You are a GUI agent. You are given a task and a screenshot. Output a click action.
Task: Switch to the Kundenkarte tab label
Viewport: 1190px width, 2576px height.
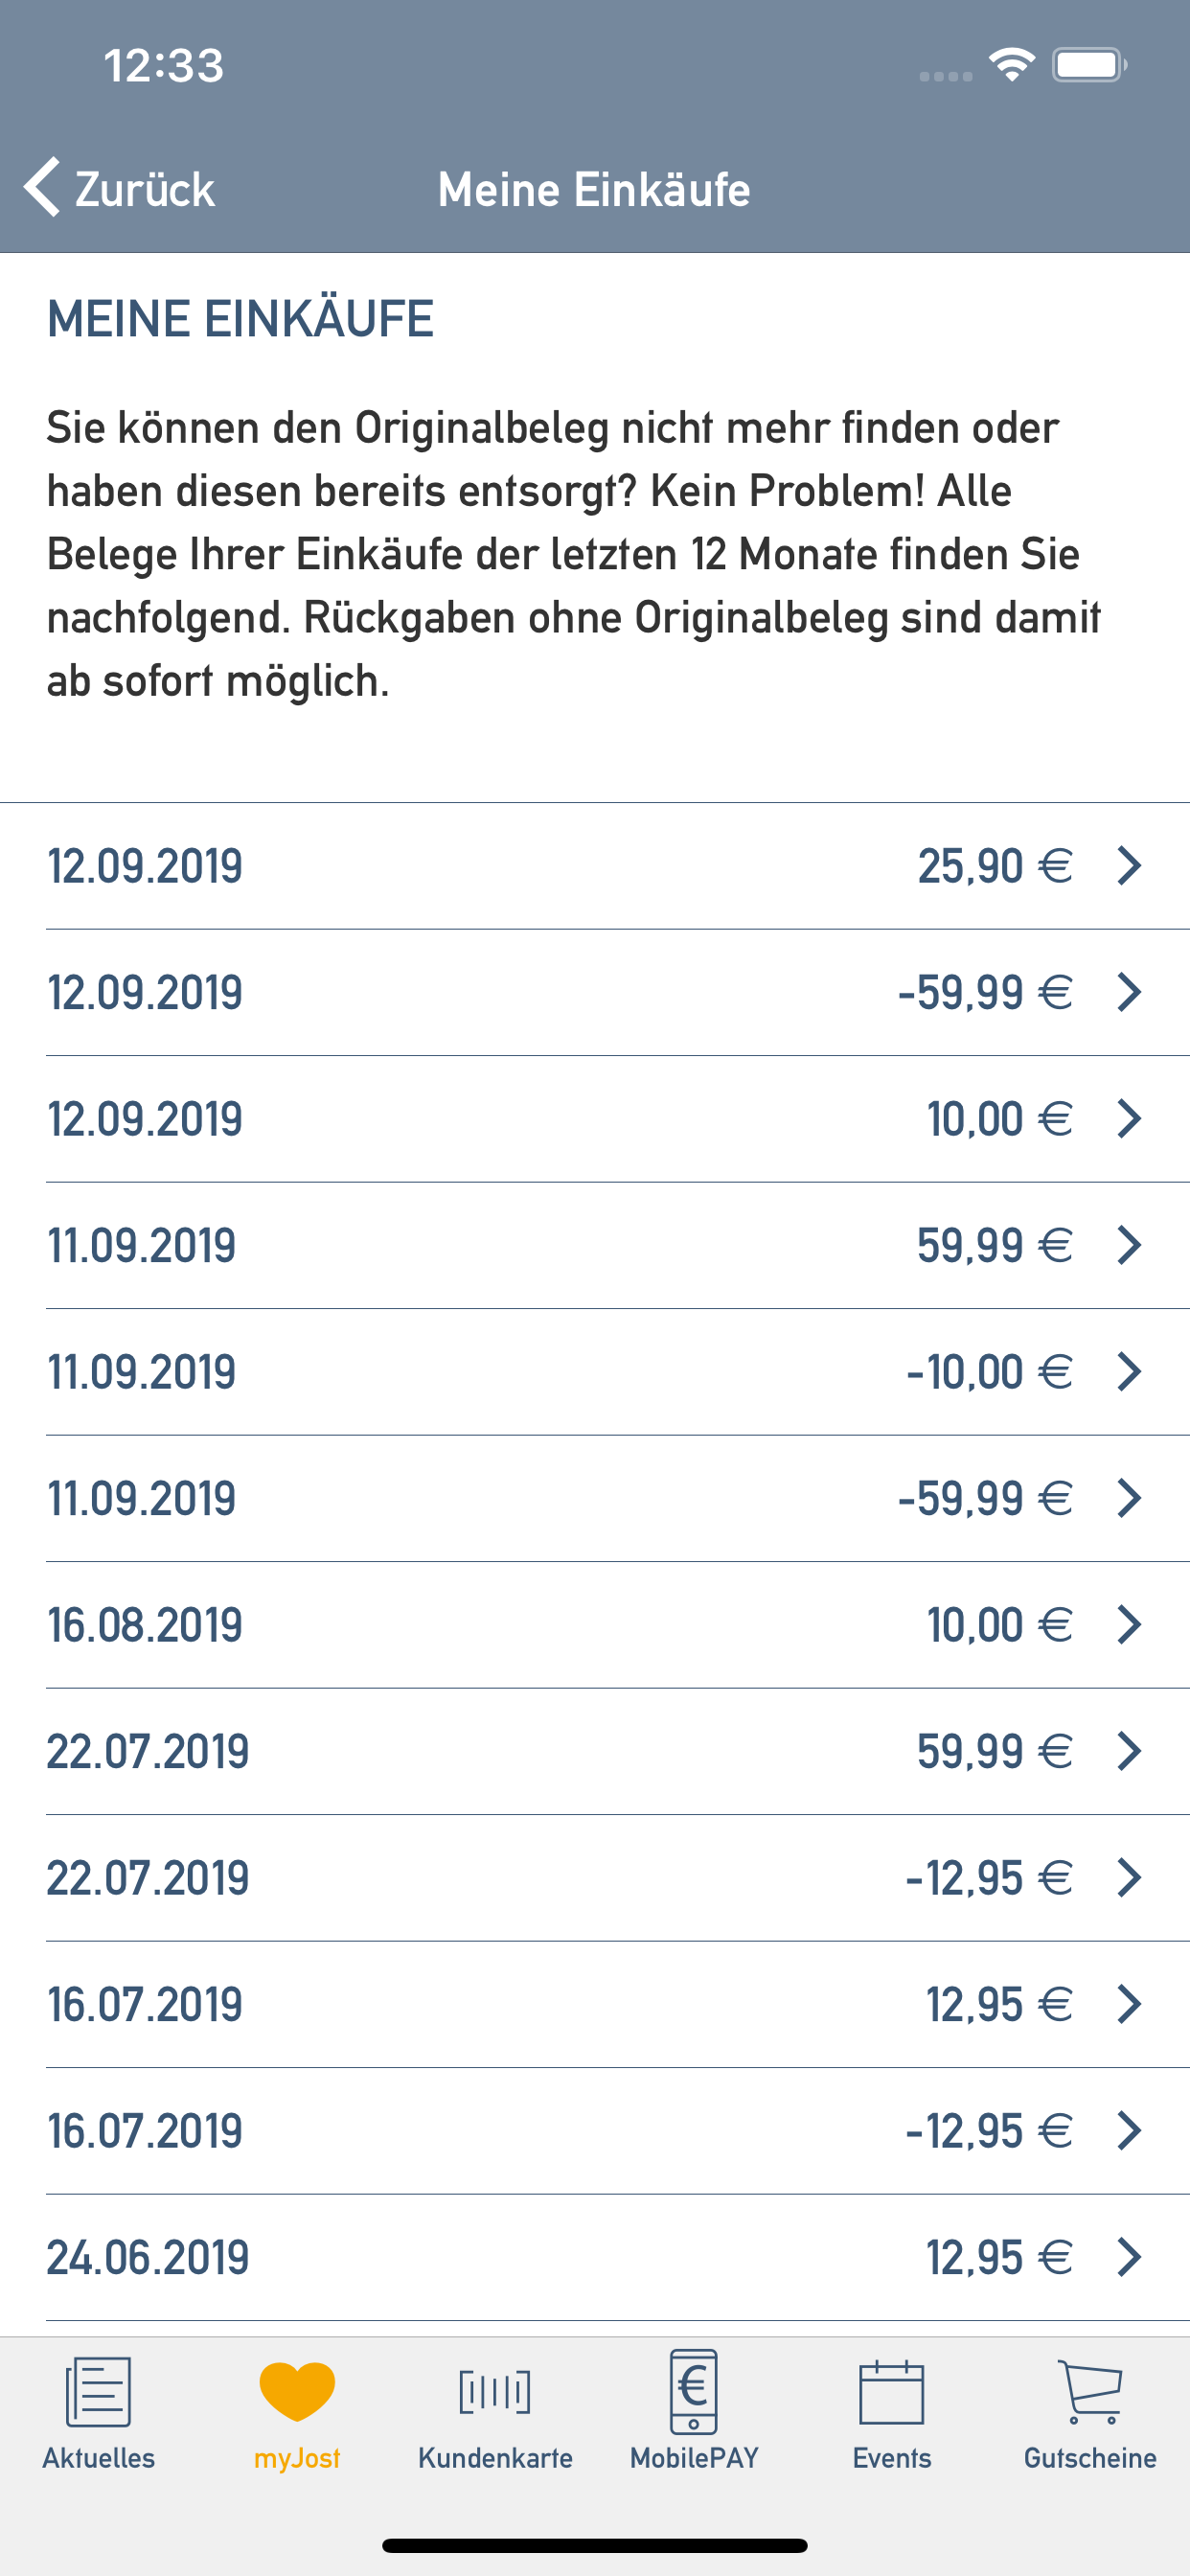[x=495, y=2458]
